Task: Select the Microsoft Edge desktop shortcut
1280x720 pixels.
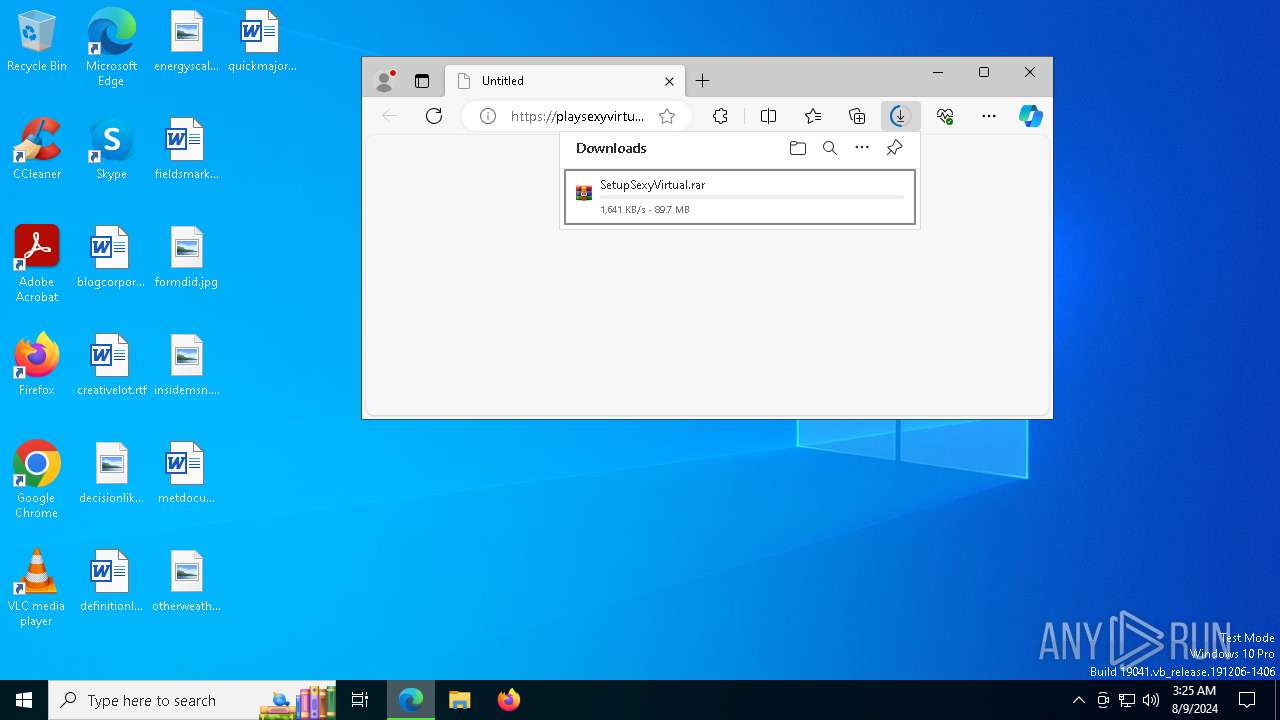Action: (111, 47)
